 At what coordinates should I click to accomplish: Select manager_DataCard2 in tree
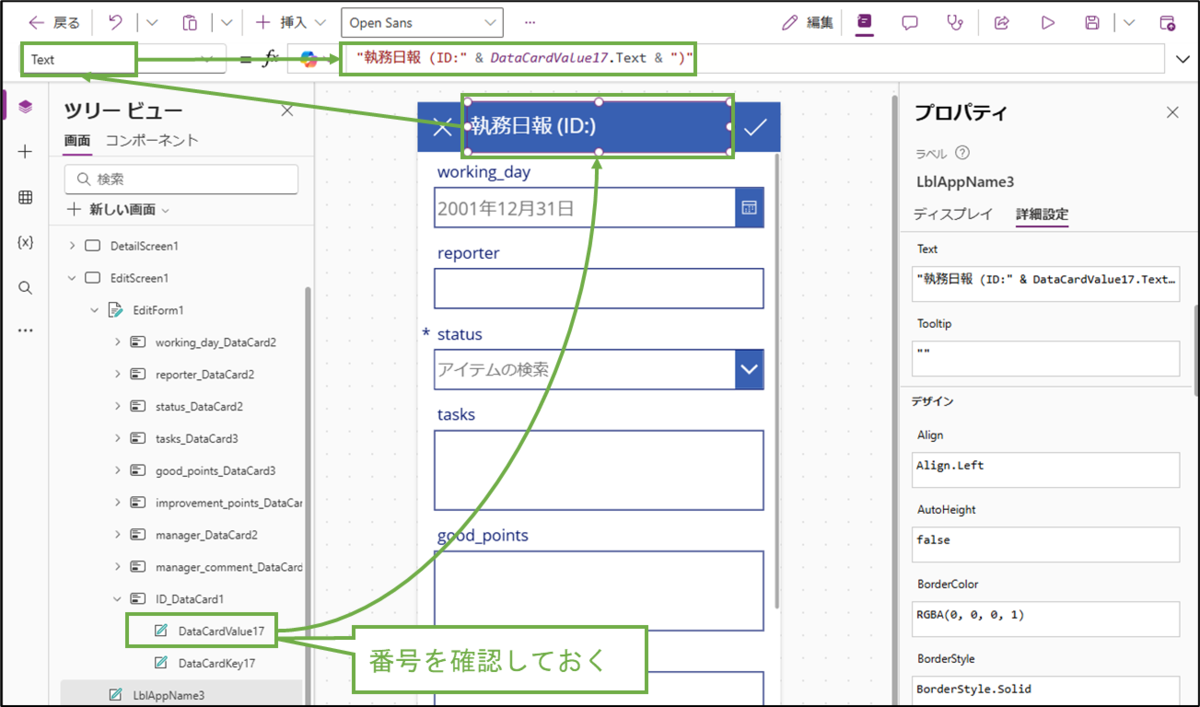pos(206,535)
